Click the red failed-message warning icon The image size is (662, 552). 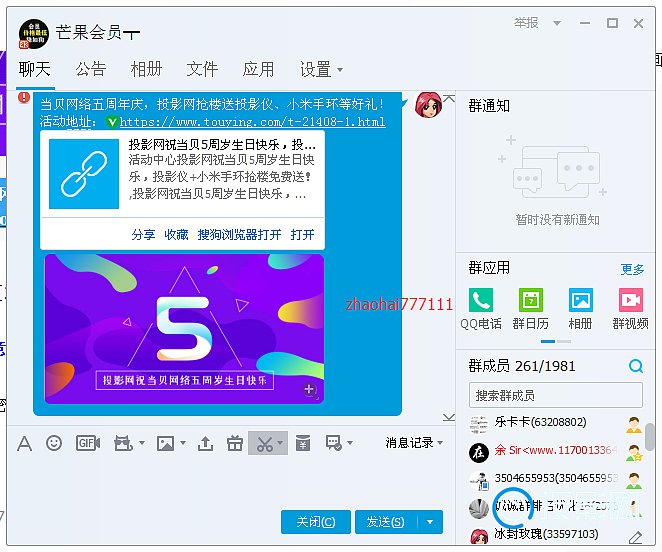point(24,98)
